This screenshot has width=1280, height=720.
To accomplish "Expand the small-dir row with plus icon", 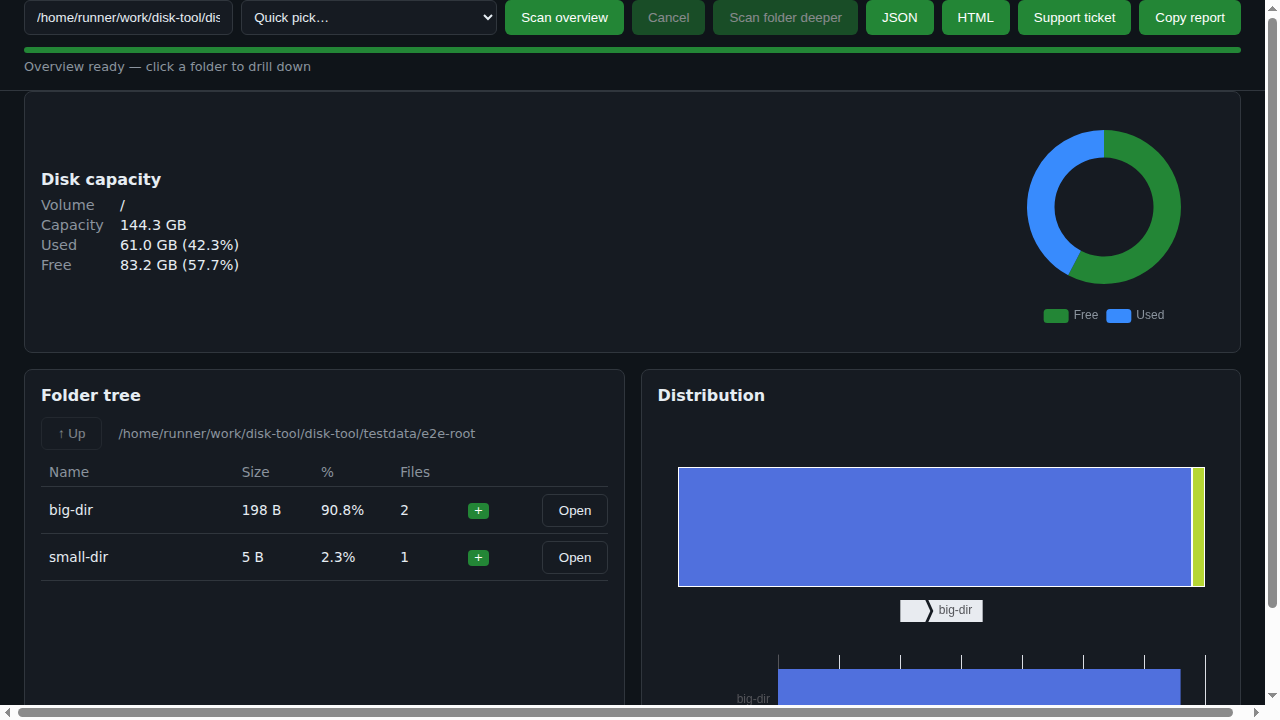I will click(x=478, y=558).
